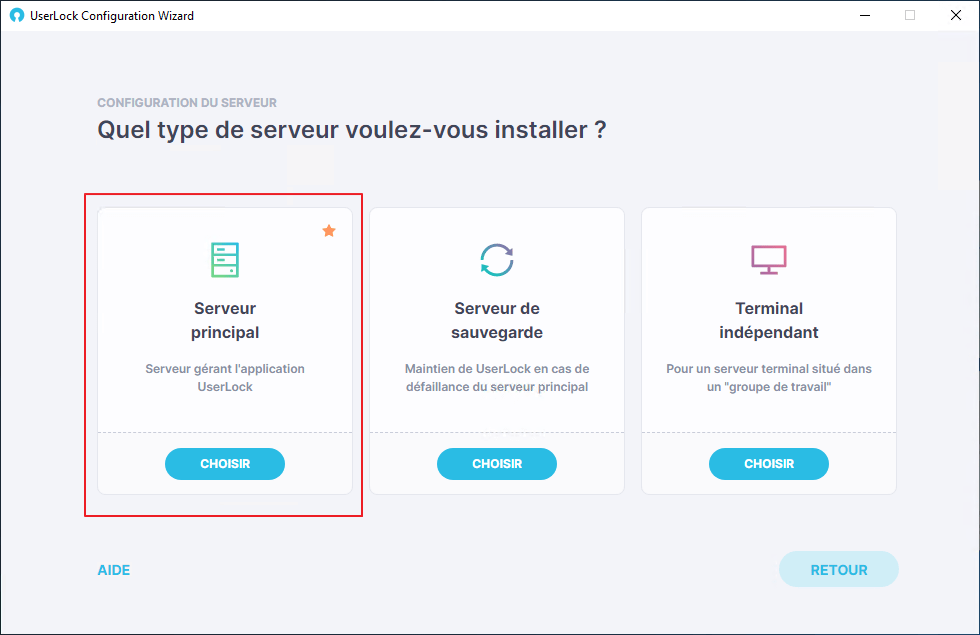Choose the Serveur principal option

coord(225,464)
